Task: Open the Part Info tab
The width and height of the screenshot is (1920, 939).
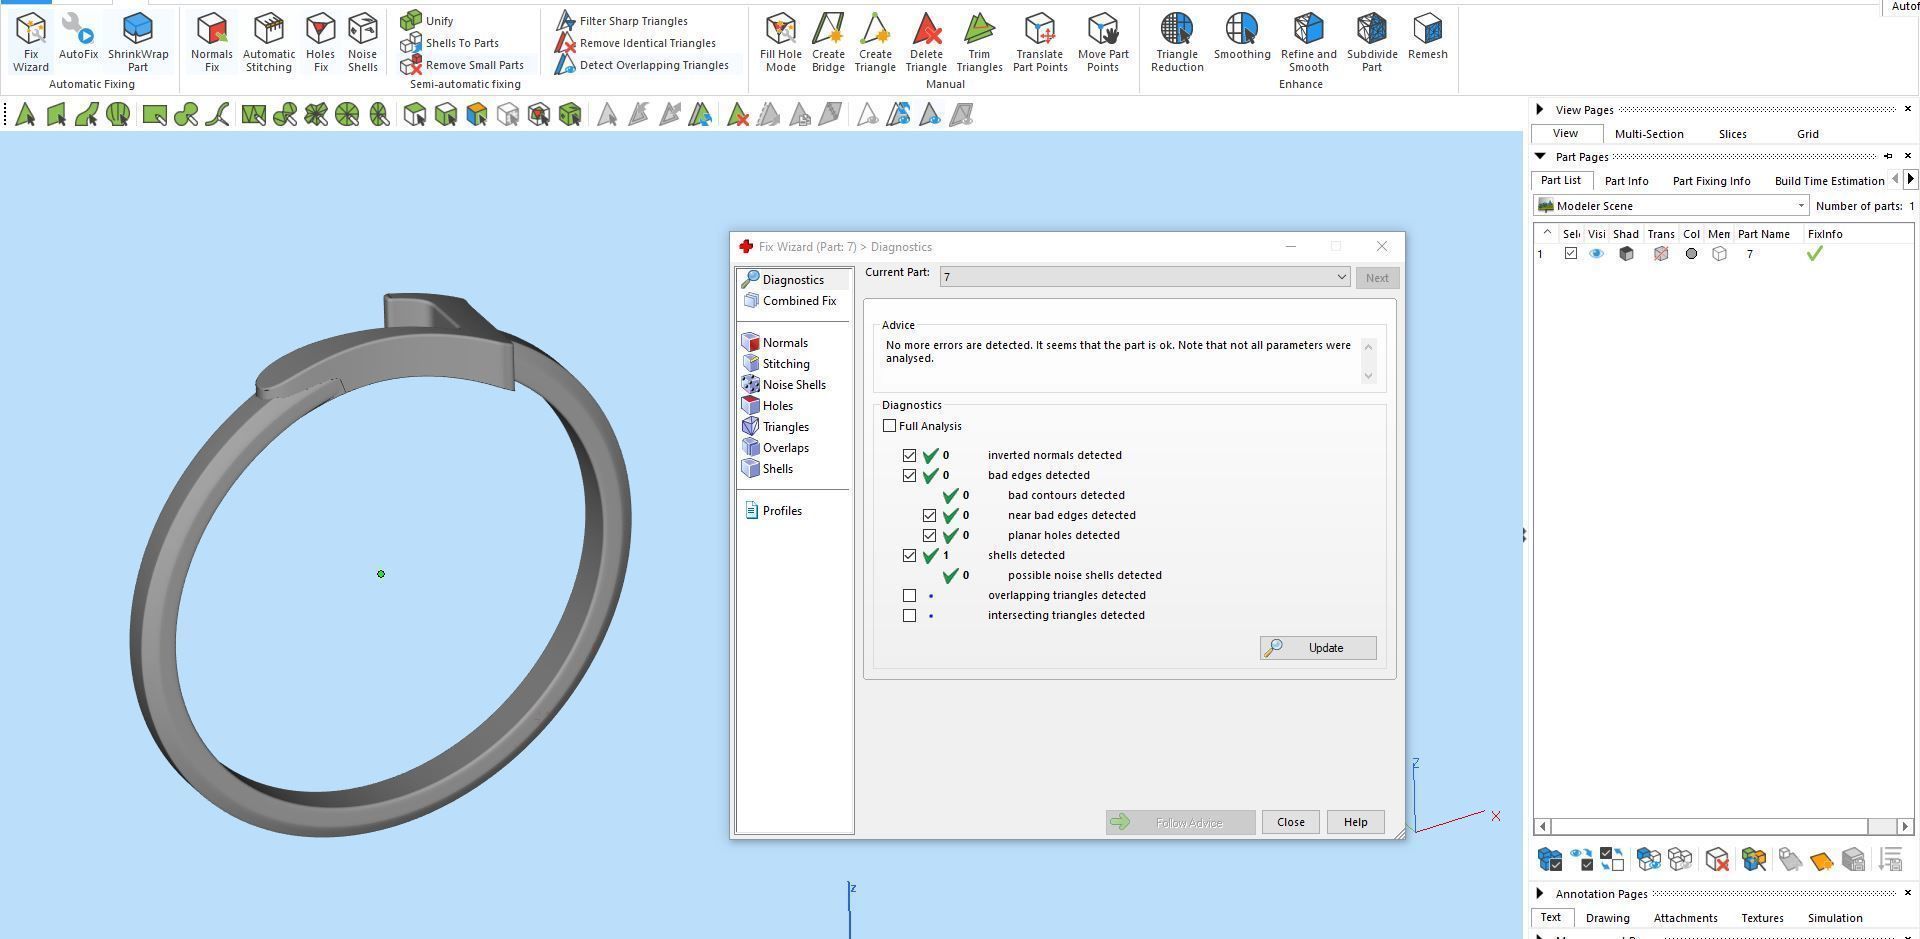Action: (1626, 181)
